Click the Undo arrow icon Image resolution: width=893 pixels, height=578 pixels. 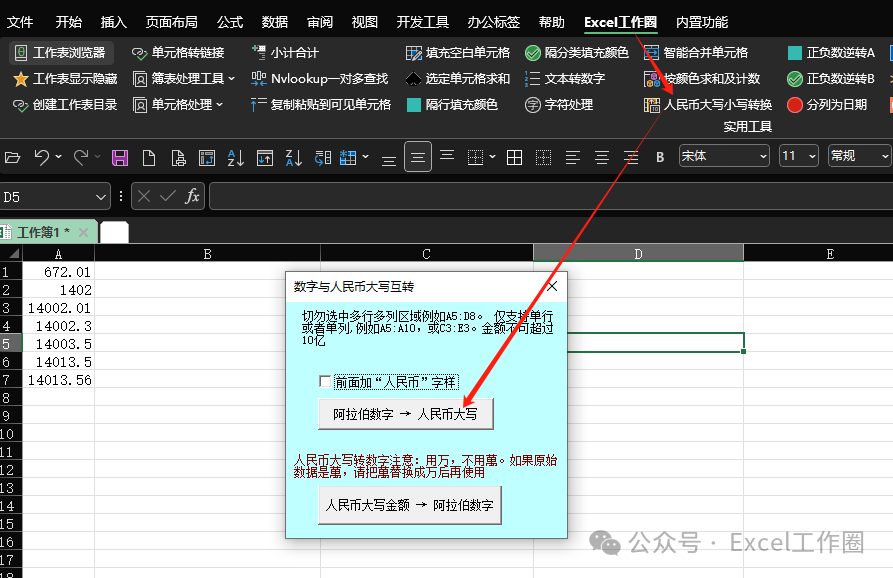point(41,157)
